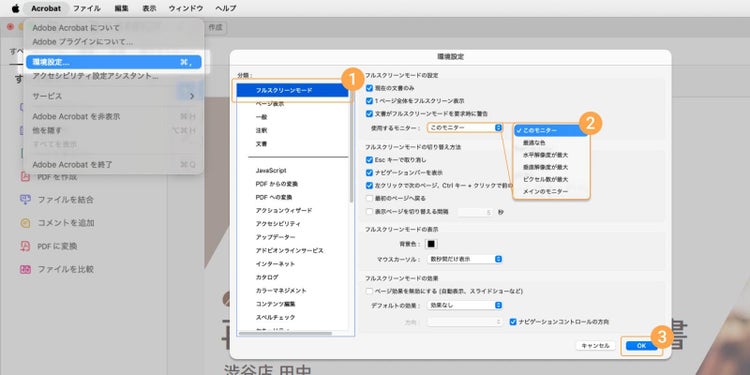This screenshot has height=375, width=750.
Task: Expand the サービス submenu arrow
Action: tap(192, 96)
